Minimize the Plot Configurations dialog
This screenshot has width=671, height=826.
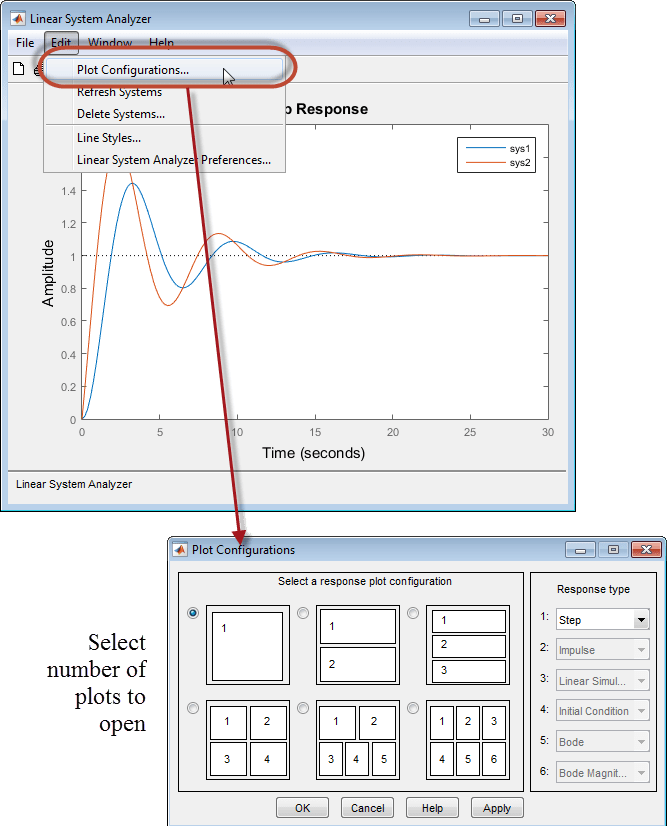[580, 549]
